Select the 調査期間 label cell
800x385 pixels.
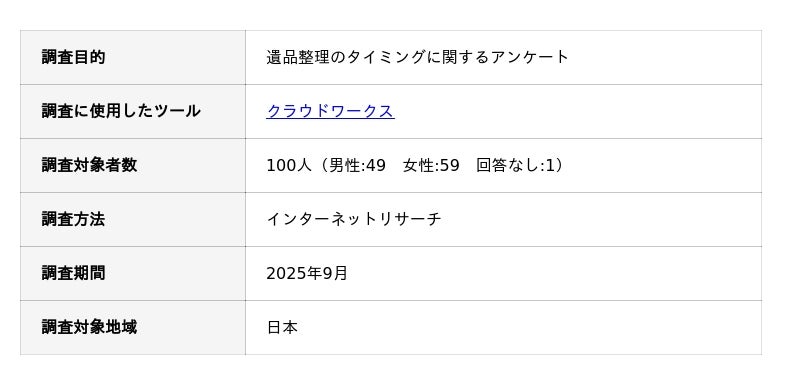pyautogui.click(x=133, y=273)
